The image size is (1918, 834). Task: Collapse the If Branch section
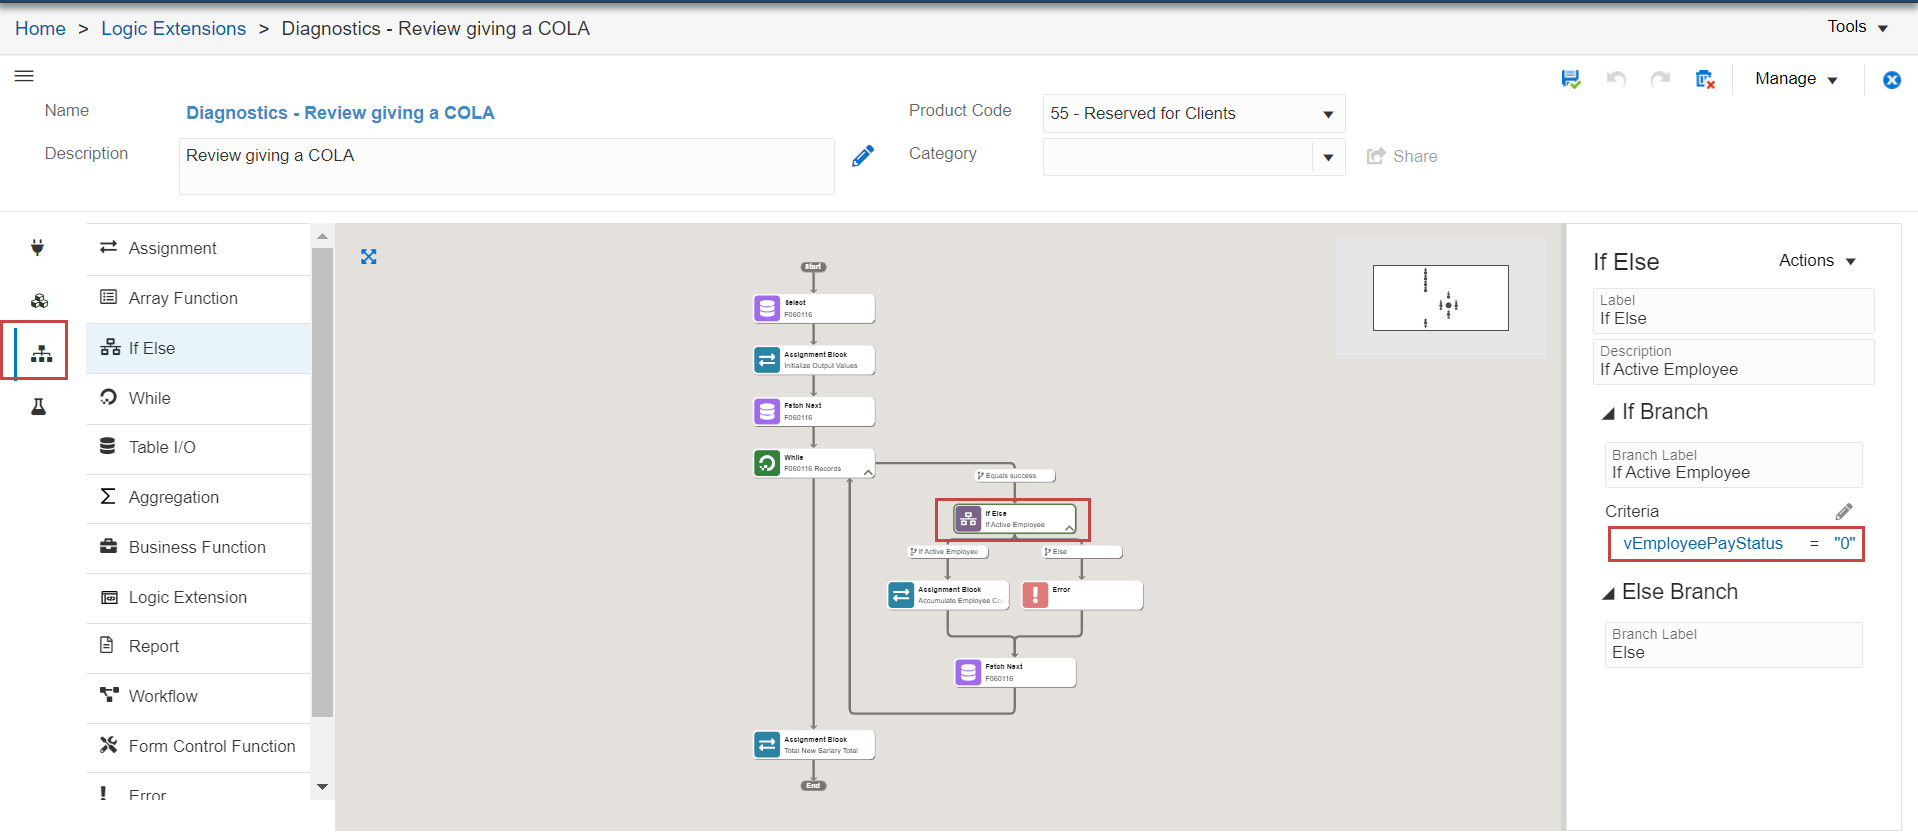[1608, 413]
